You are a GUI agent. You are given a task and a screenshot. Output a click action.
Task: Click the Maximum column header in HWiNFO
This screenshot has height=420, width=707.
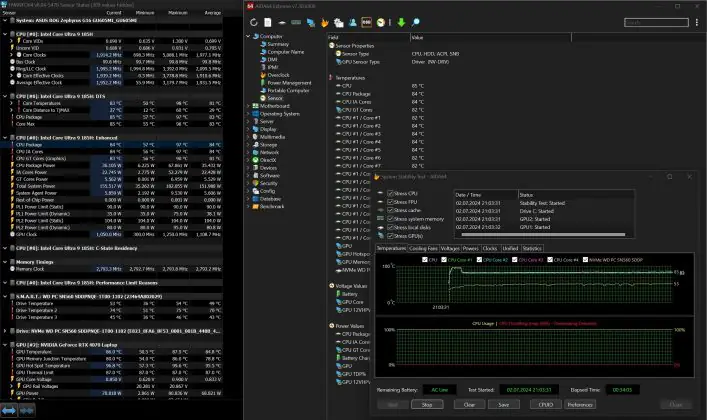tap(178, 13)
